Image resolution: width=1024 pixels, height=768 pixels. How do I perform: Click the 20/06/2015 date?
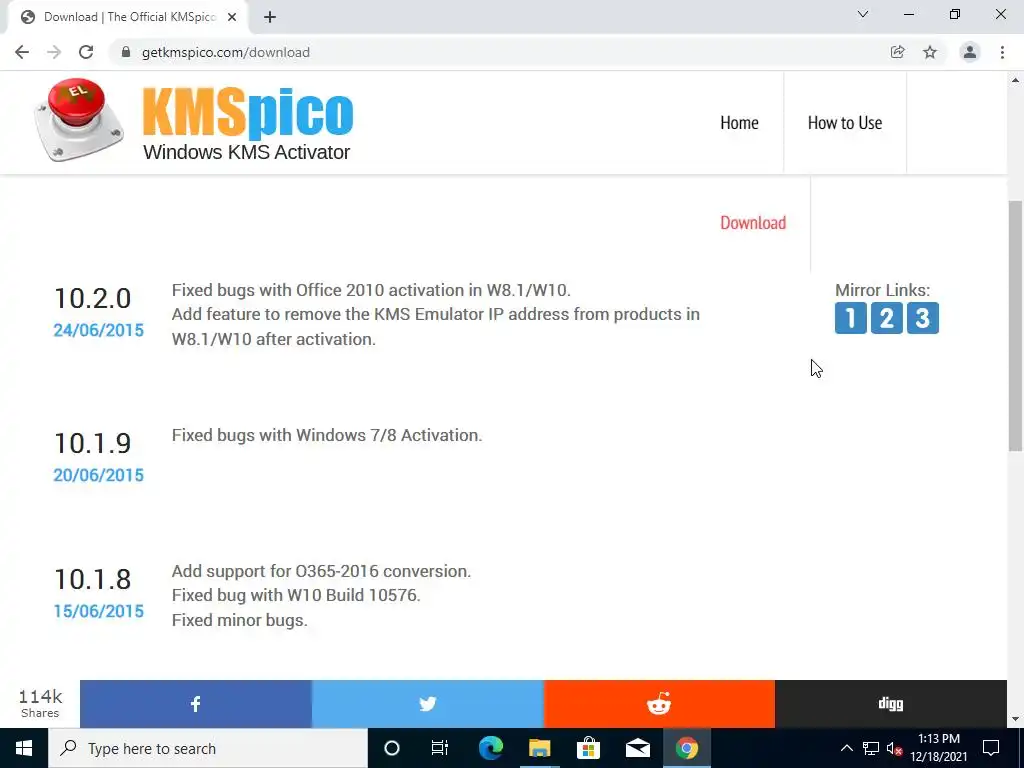point(99,475)
